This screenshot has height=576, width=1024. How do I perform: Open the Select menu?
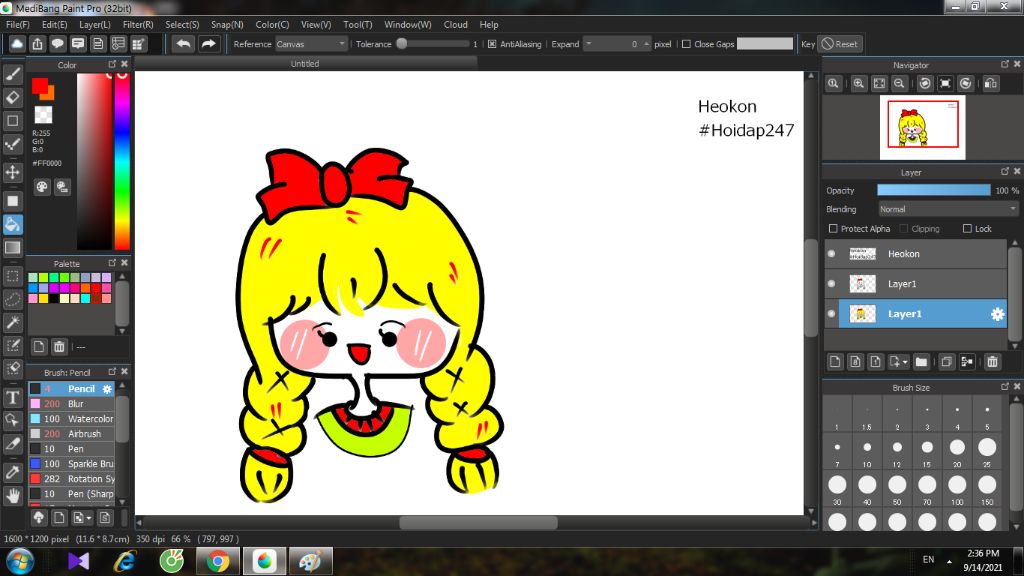pos(182,24)
